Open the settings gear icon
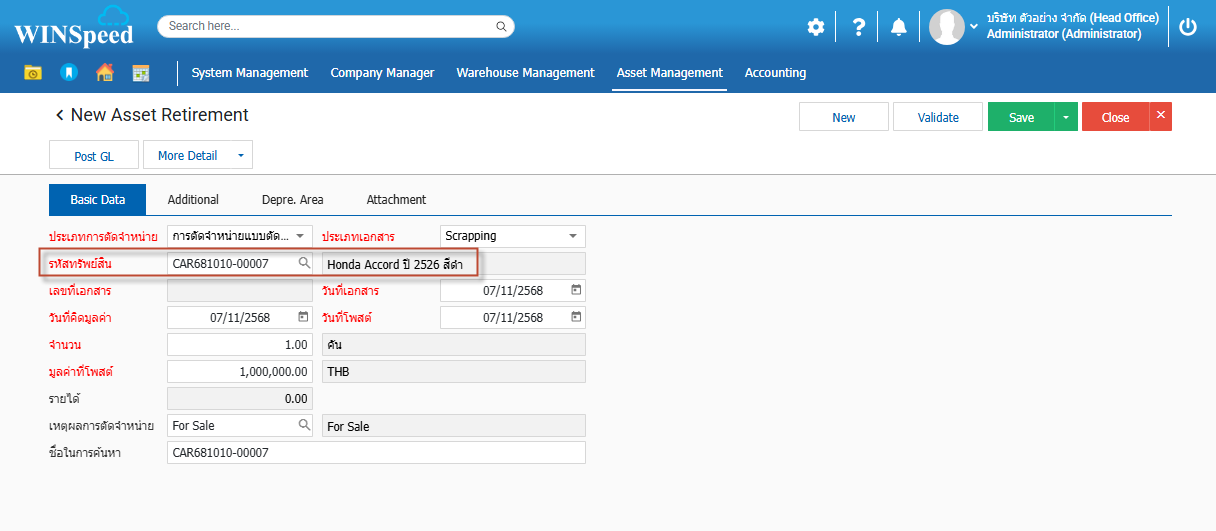The image size is (1216, 531). click(816, 27)
